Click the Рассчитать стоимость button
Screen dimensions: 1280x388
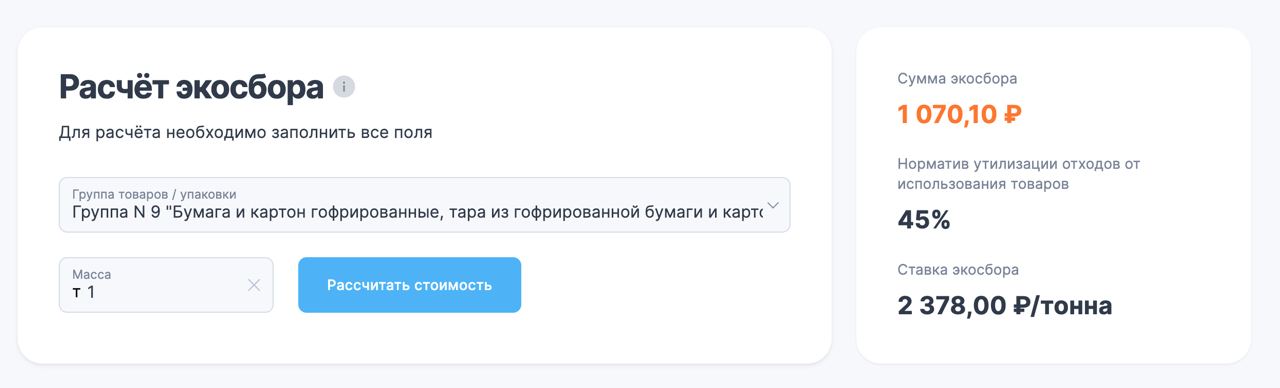tap(409, 285)
